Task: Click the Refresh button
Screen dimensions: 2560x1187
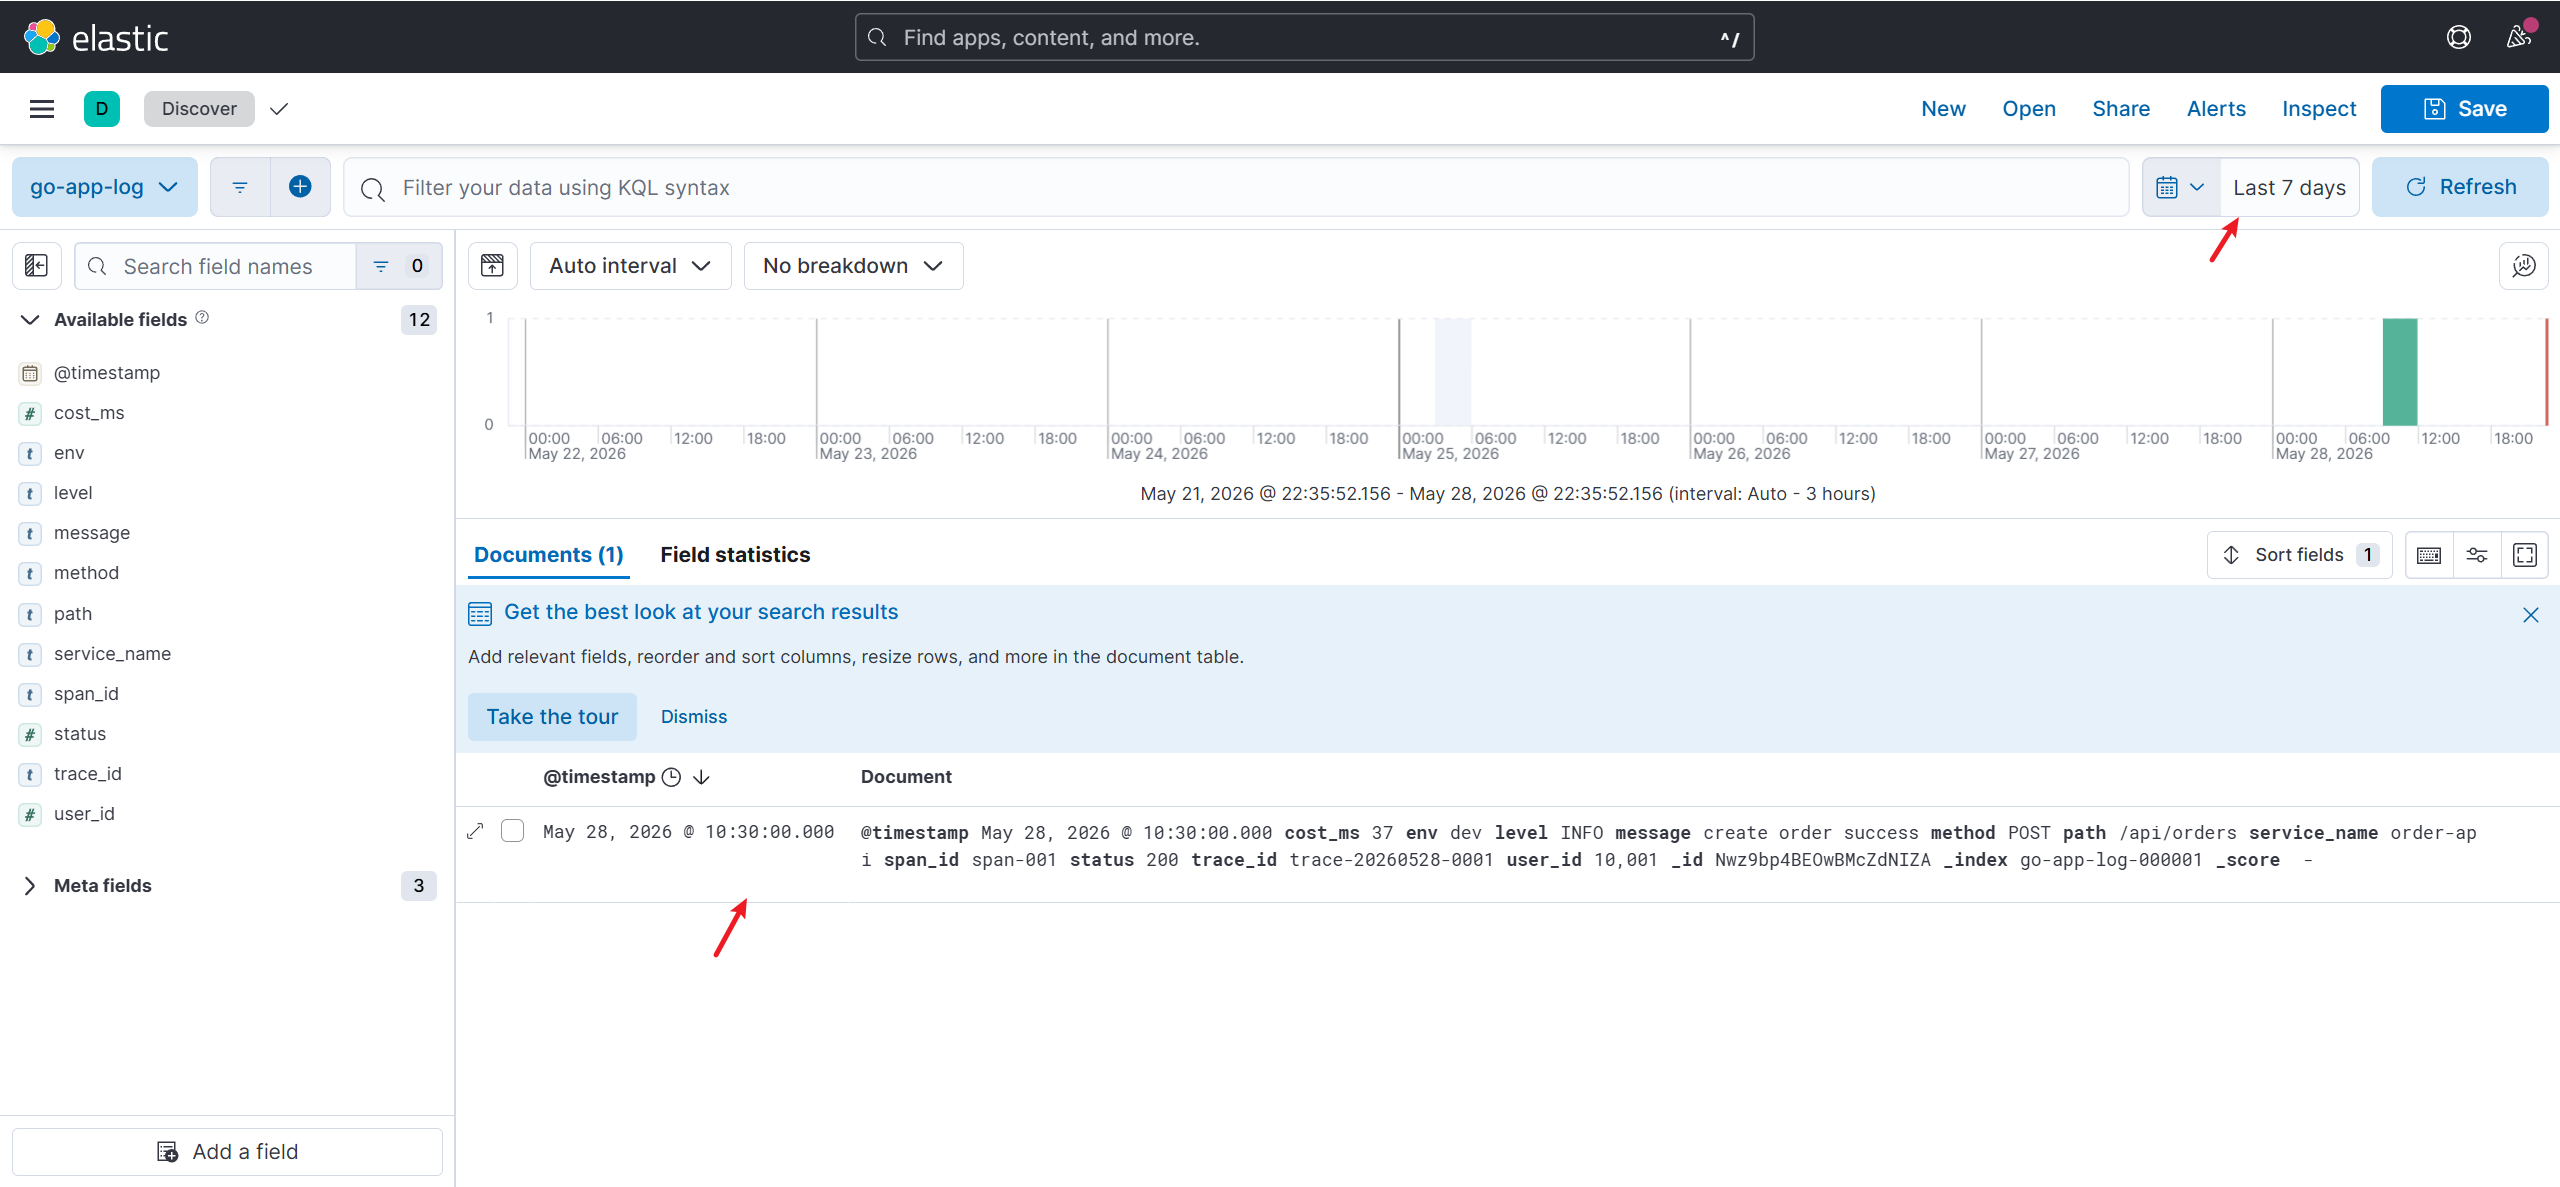Action: point(2460,187)
